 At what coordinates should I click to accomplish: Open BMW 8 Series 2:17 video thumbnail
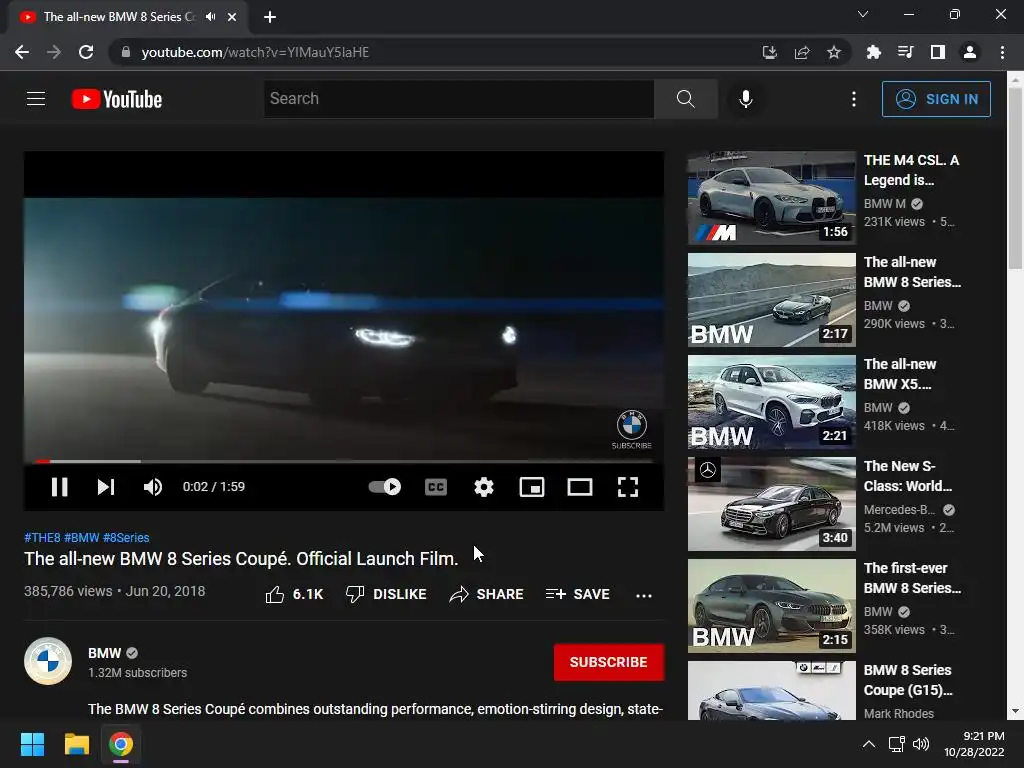point(771,300)
